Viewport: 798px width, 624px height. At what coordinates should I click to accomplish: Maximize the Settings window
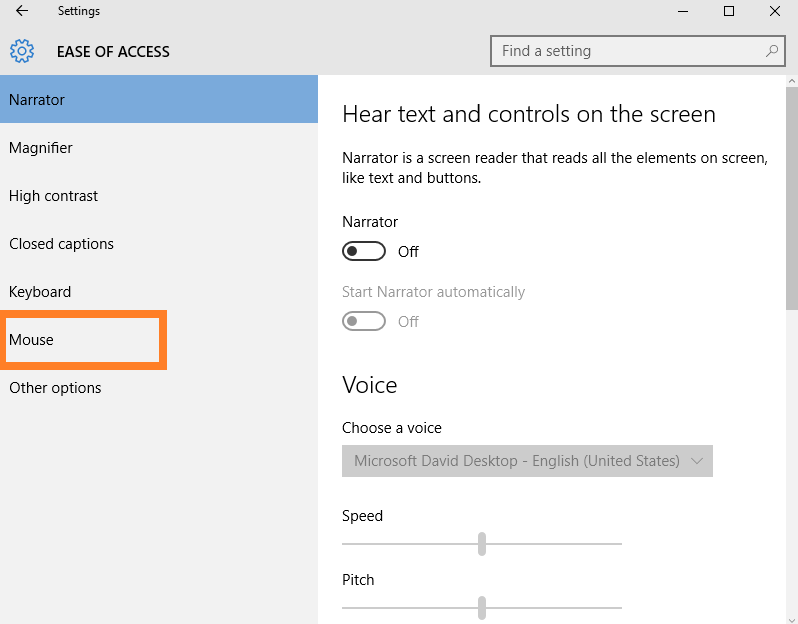[729, 12]
